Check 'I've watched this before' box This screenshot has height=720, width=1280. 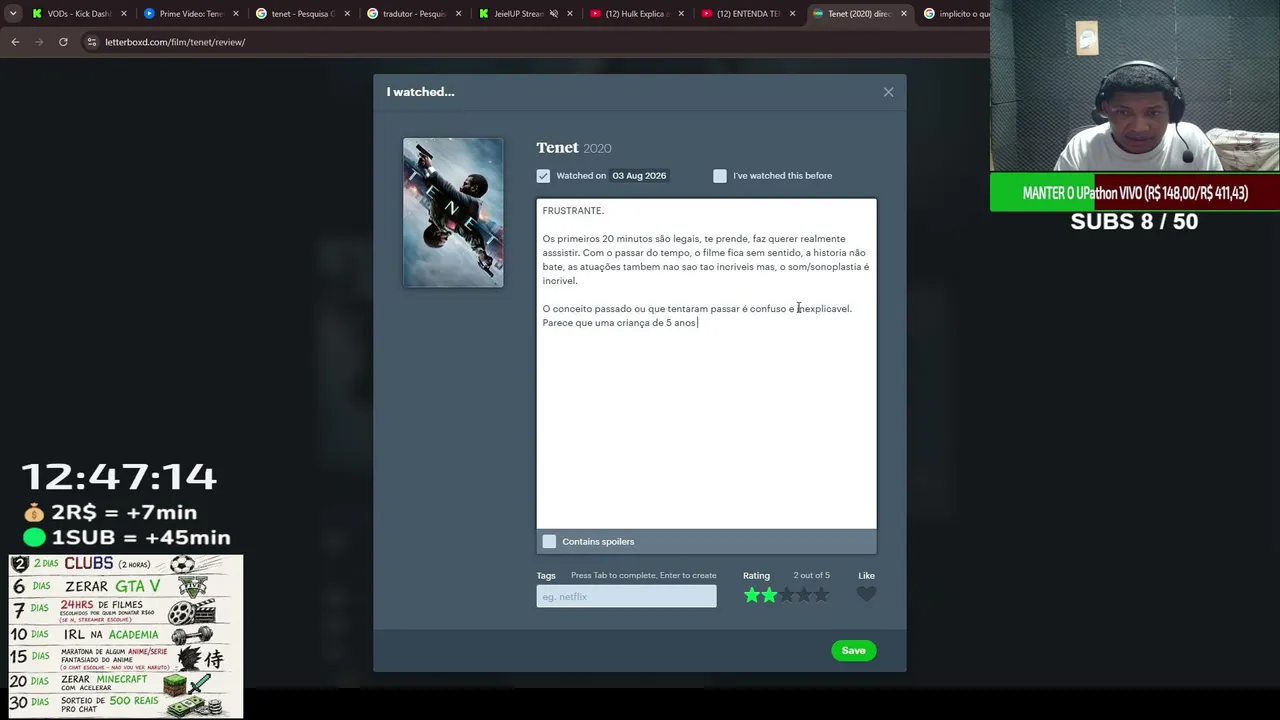720,176
